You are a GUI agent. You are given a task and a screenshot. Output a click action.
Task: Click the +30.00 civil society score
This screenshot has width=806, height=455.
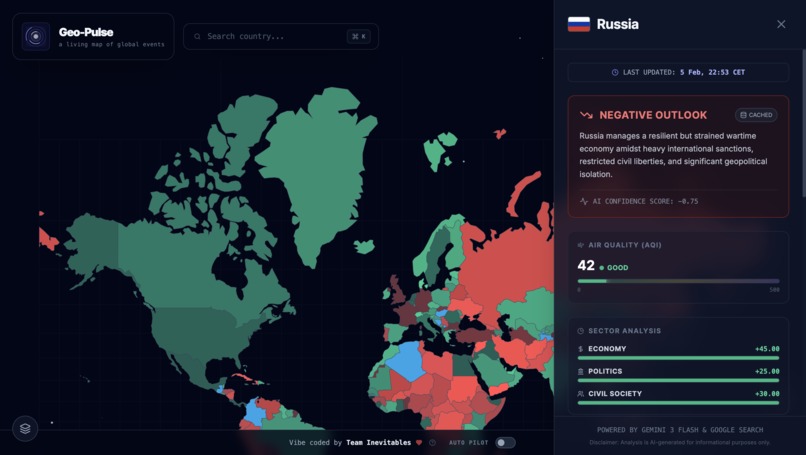point(767,394)
